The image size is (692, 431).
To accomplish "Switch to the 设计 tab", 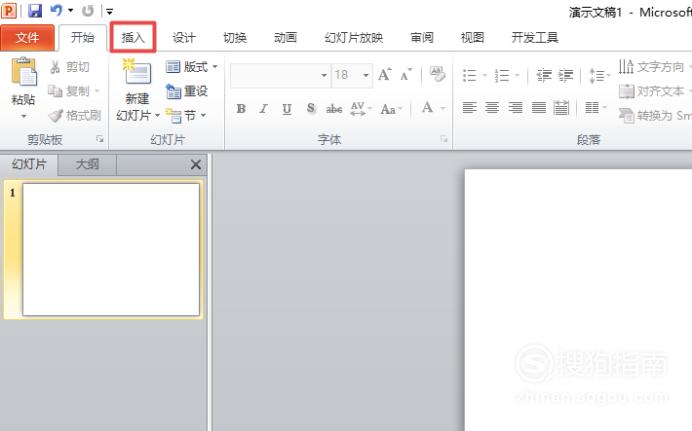I will 184,38.
